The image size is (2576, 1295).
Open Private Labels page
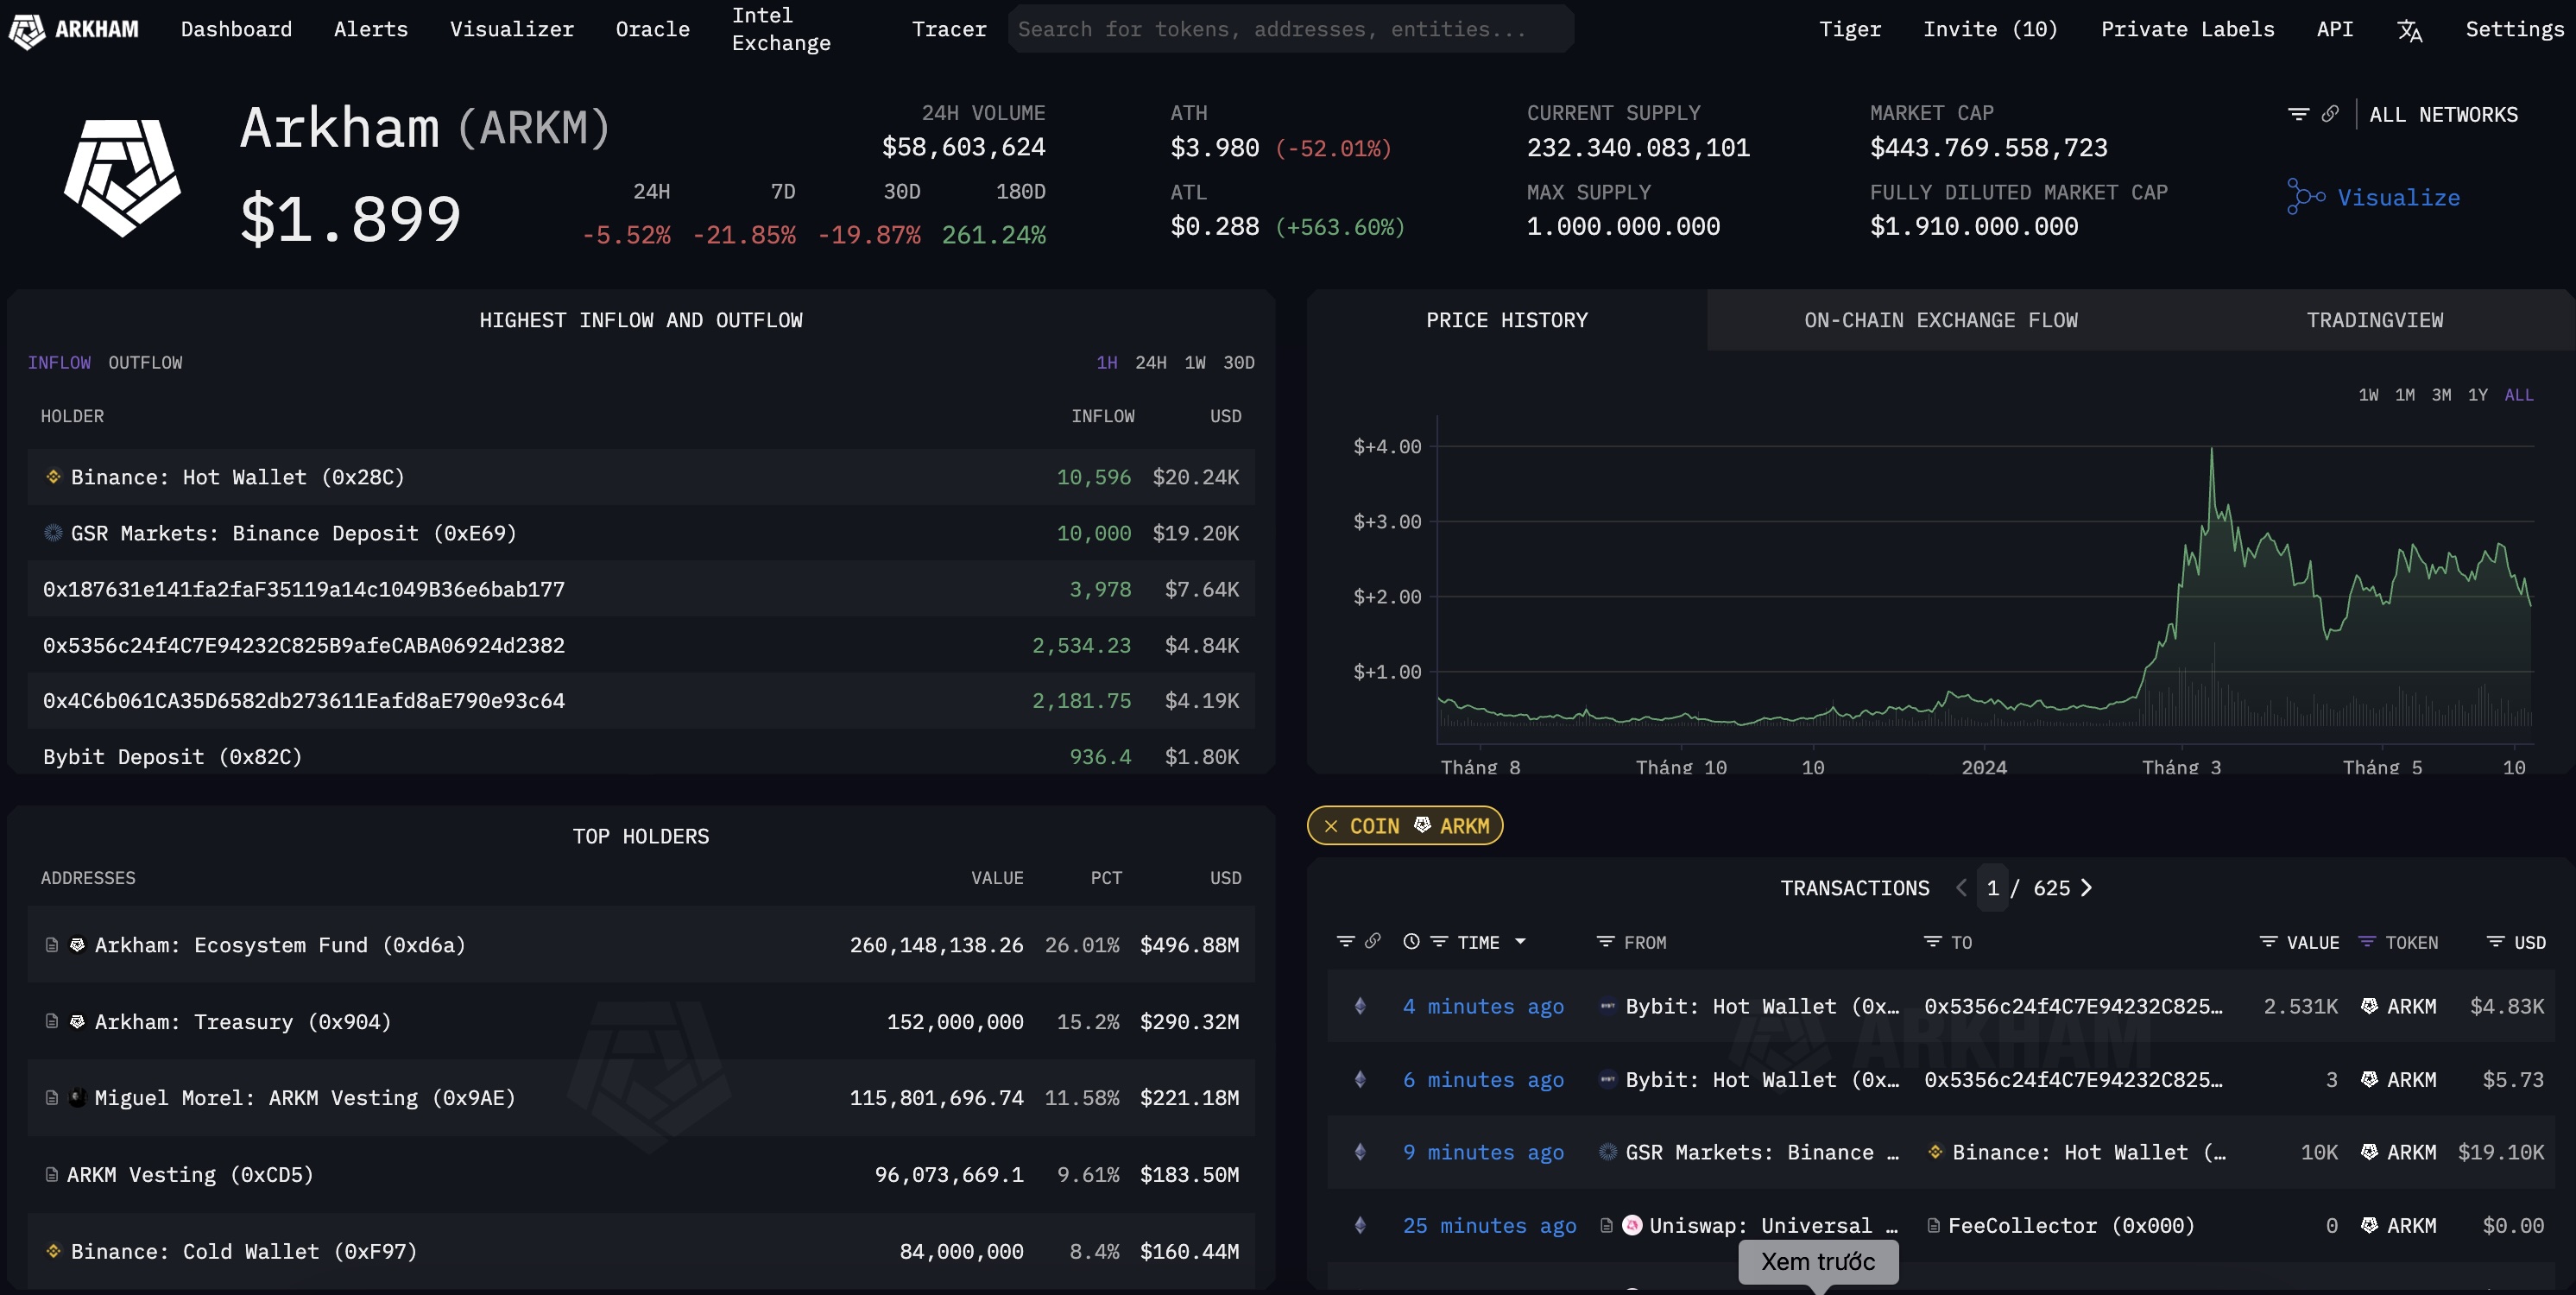click(2187, 30)
